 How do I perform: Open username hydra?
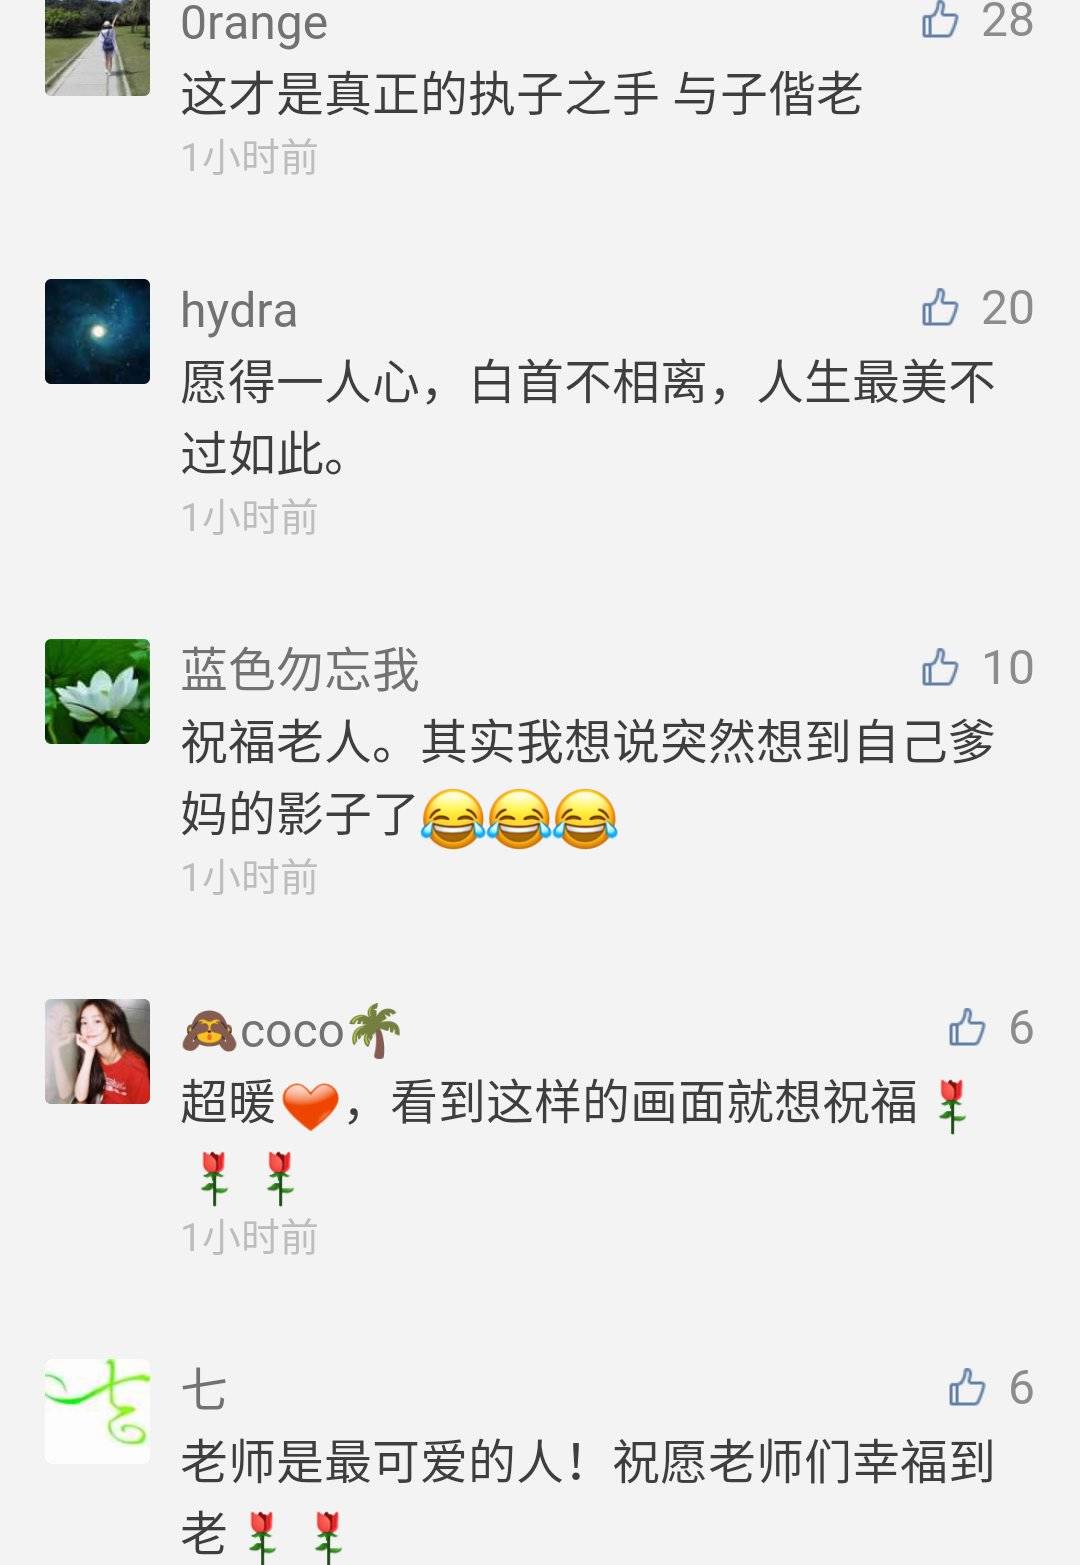click(239, 311)
